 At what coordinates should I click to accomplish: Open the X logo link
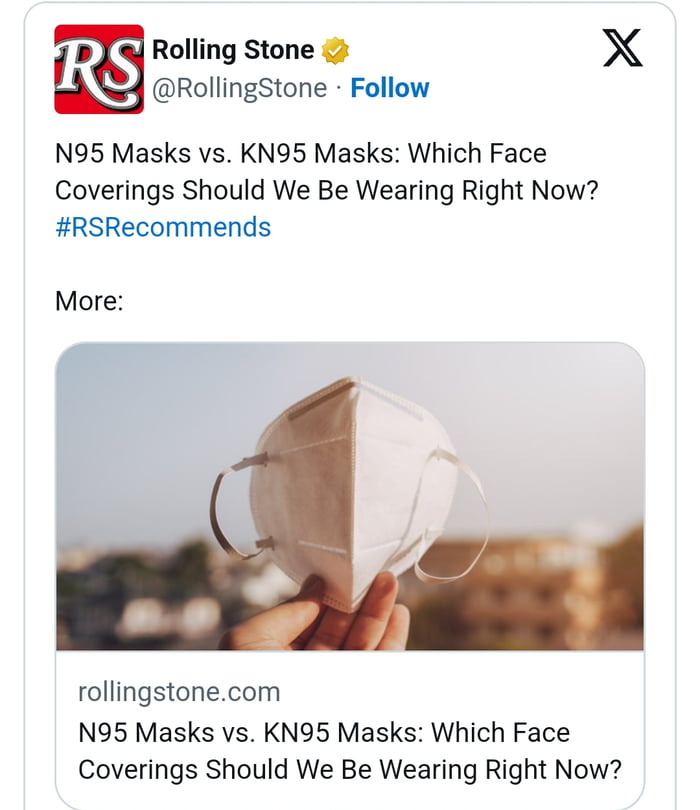[x=622, y=49]
